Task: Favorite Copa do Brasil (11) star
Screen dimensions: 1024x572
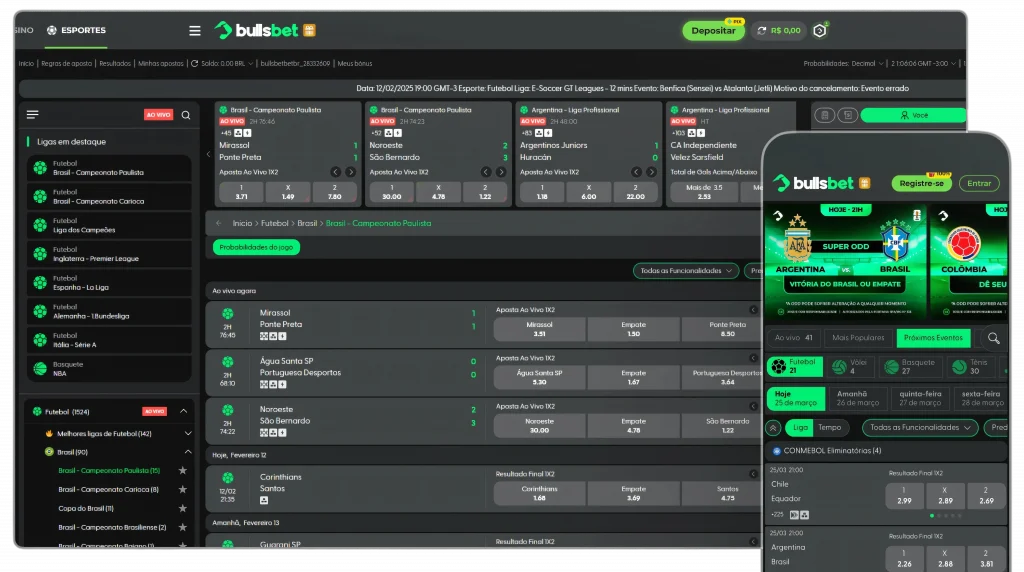Action: (183, 508)
